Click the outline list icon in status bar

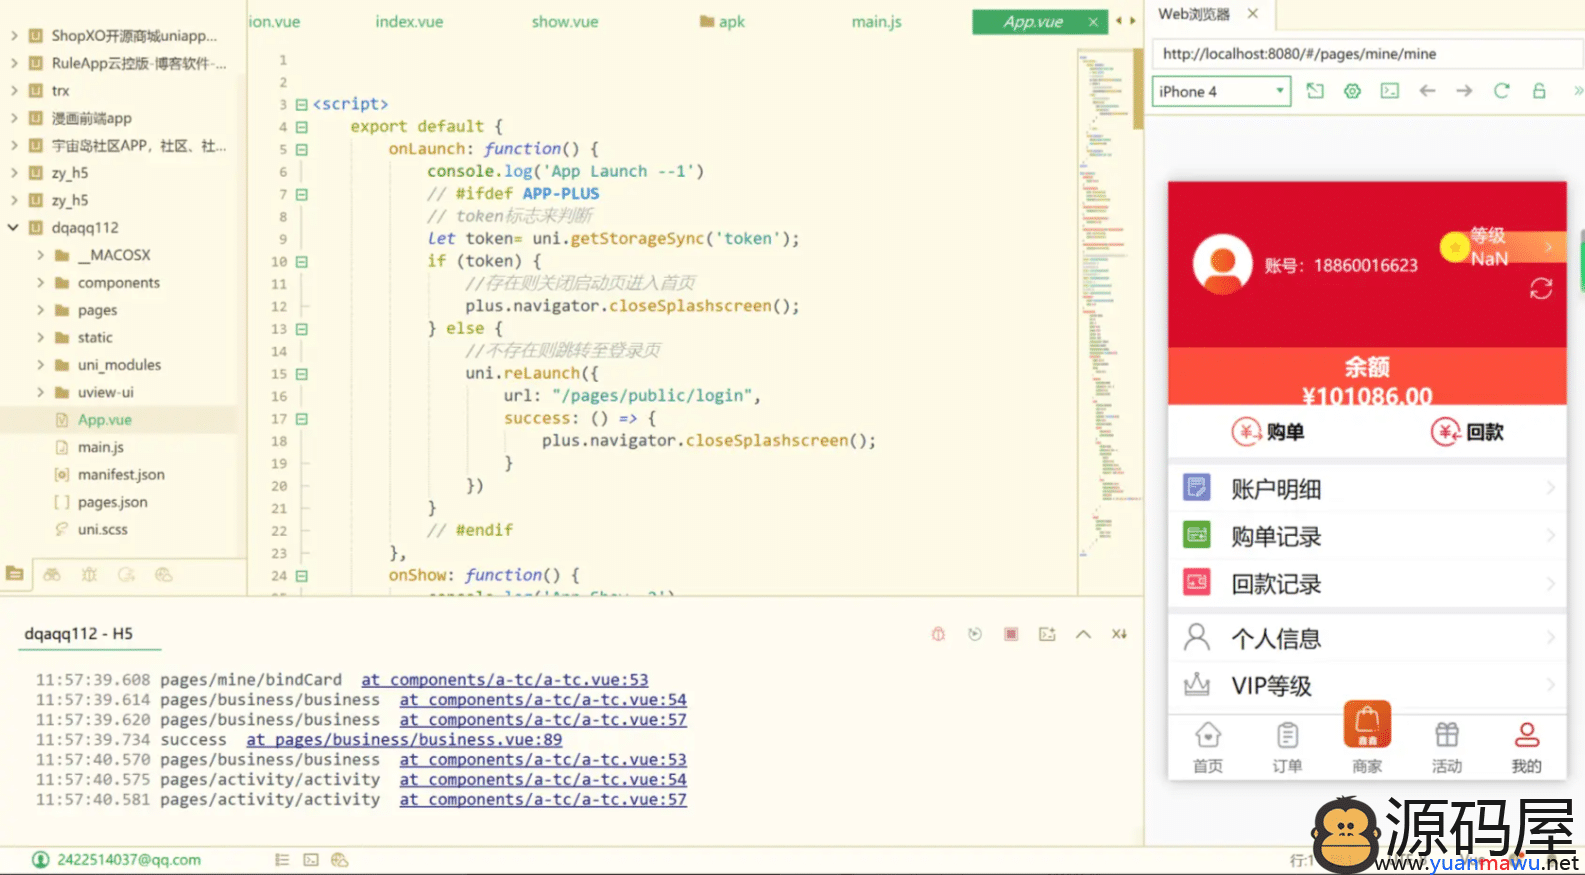pyautogui.click(x=282, y=859)
